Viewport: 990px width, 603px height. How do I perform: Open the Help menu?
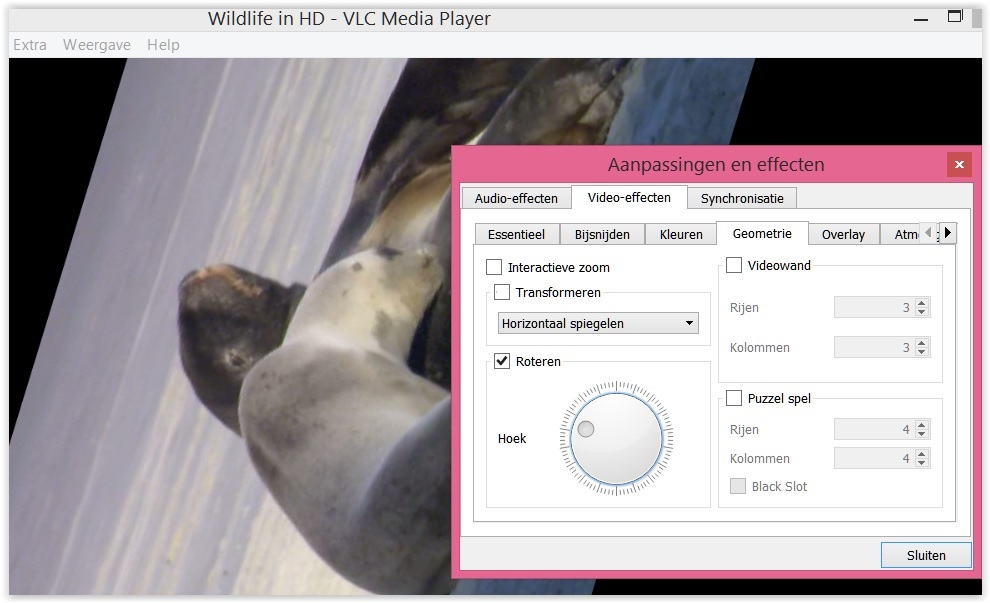[163, 44]
